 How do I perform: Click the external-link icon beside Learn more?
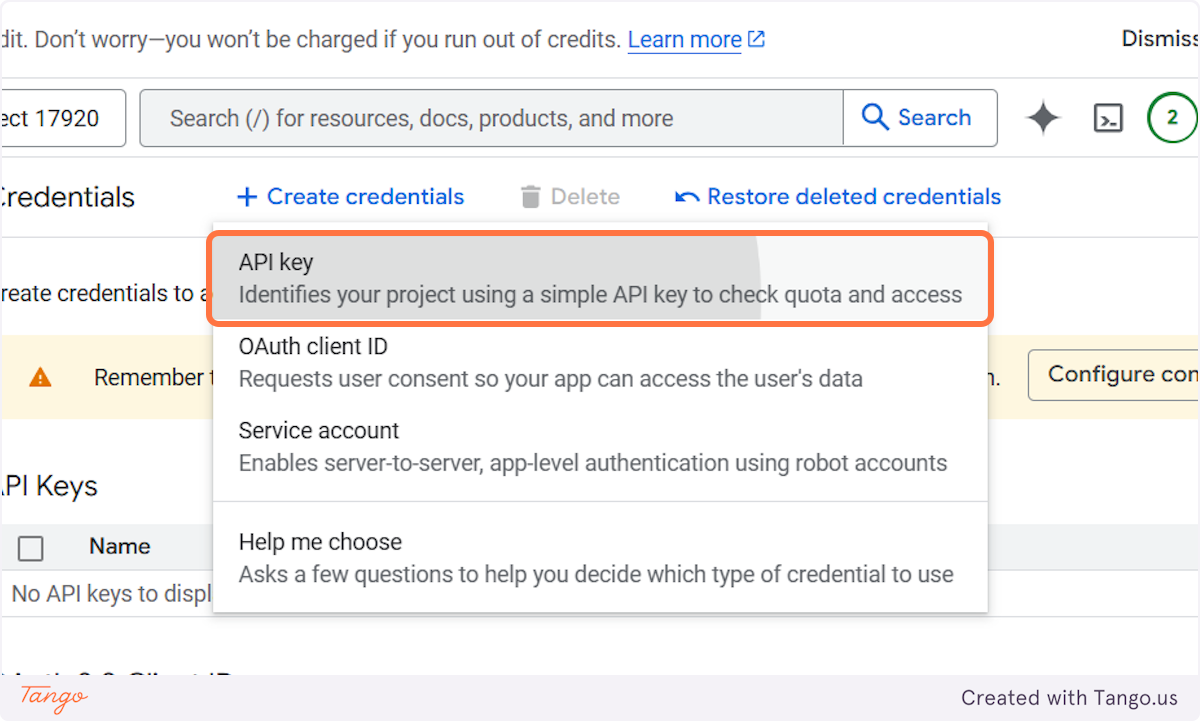click(757, 38)
